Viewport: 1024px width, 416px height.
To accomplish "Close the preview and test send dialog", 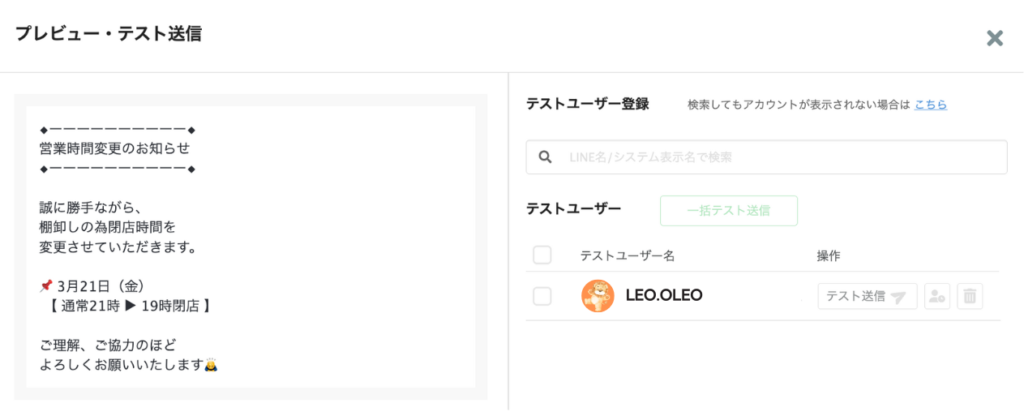I will (x=994, y=38).
